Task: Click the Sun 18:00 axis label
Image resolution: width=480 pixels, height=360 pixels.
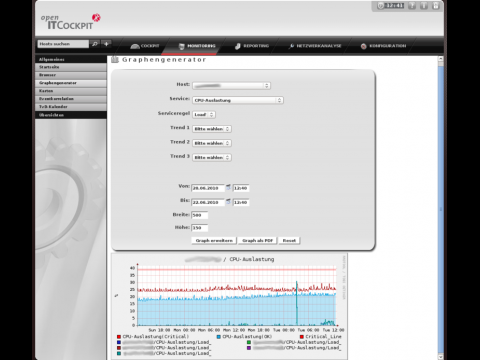Action: tap(159, 330)
